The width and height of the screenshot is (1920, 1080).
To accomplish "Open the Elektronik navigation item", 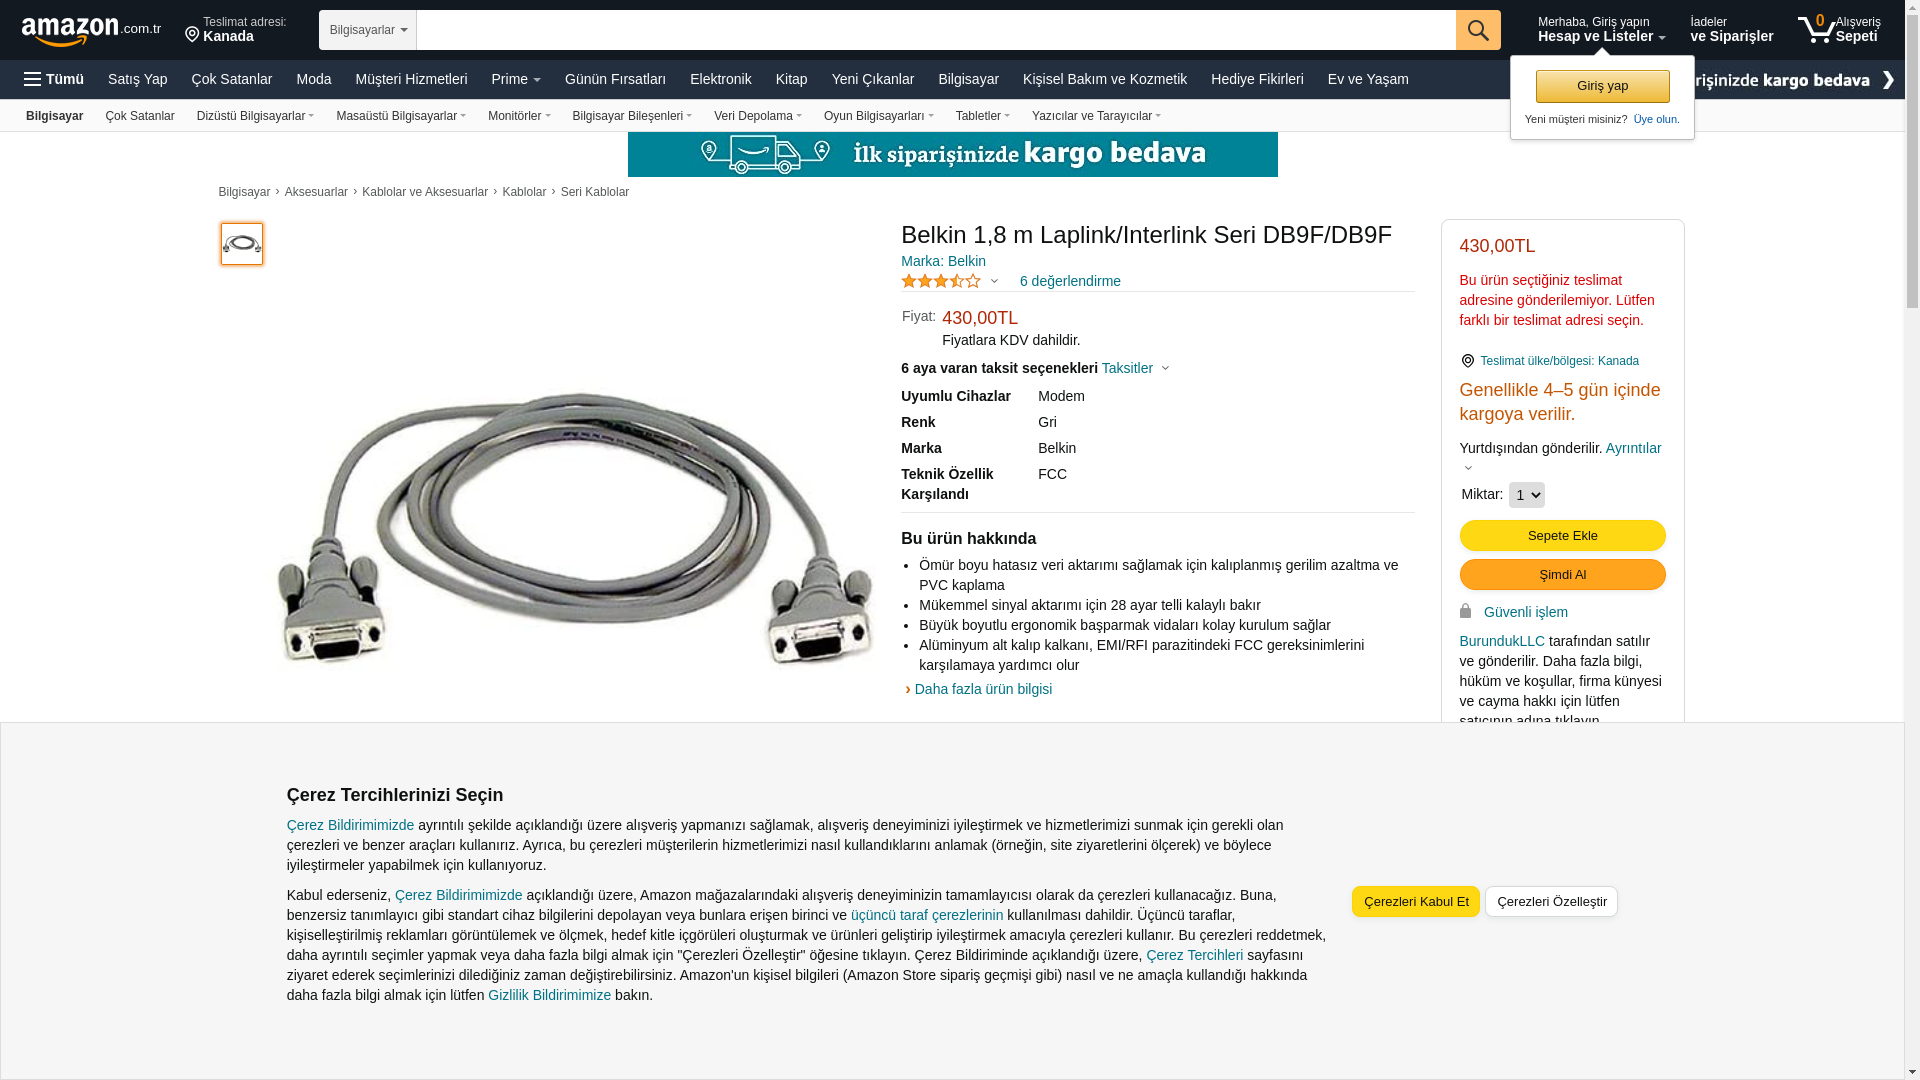I will click(720, 79).
